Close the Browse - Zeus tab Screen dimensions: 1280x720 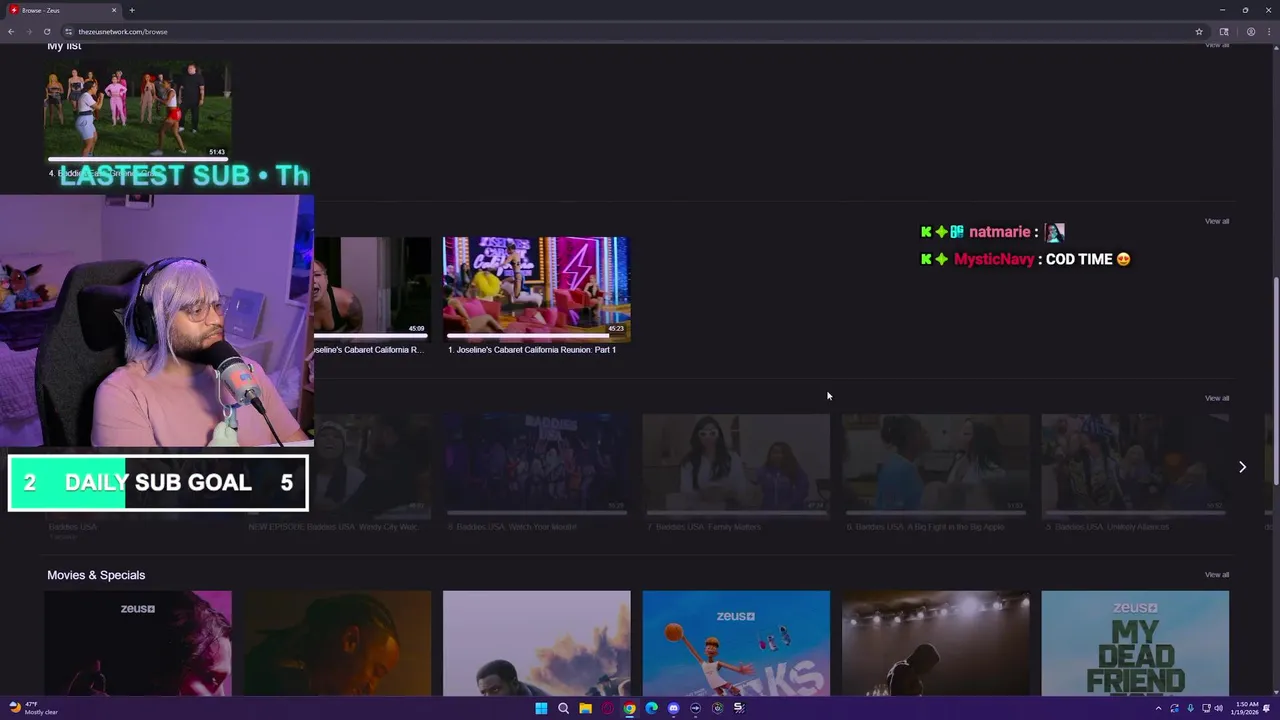click(114, 10)
